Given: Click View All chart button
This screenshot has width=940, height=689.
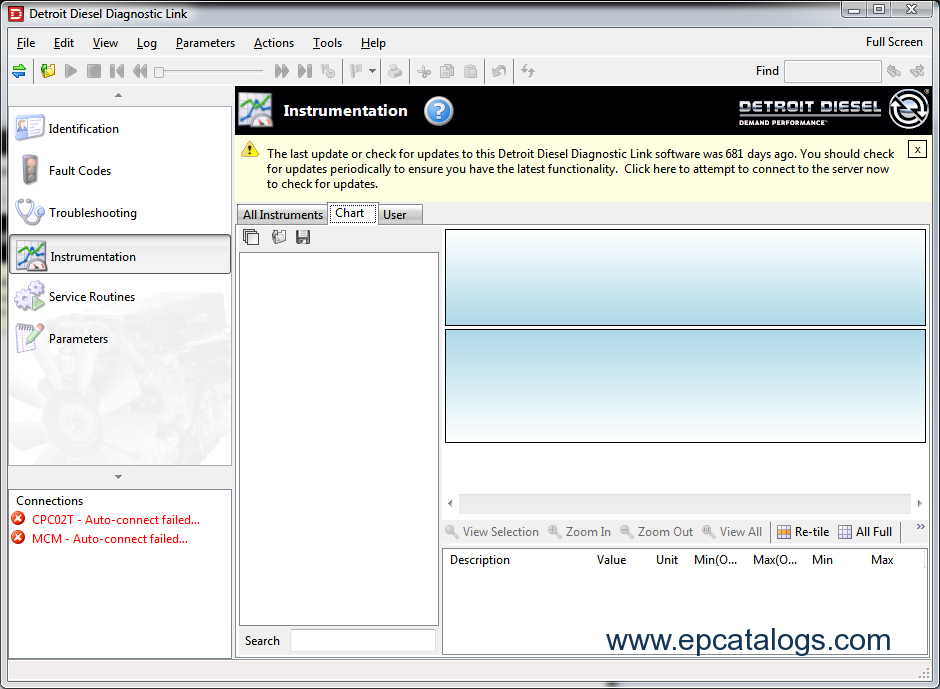Looking at the screenshot, I should coord(732,532).
